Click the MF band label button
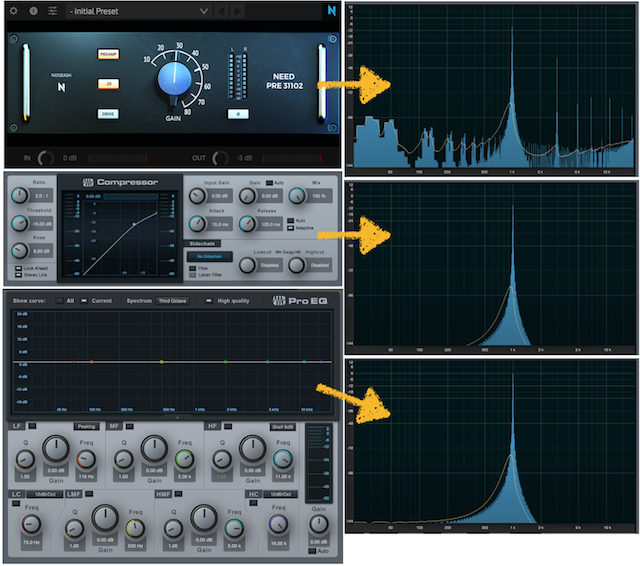 click(x=114, y=426)
